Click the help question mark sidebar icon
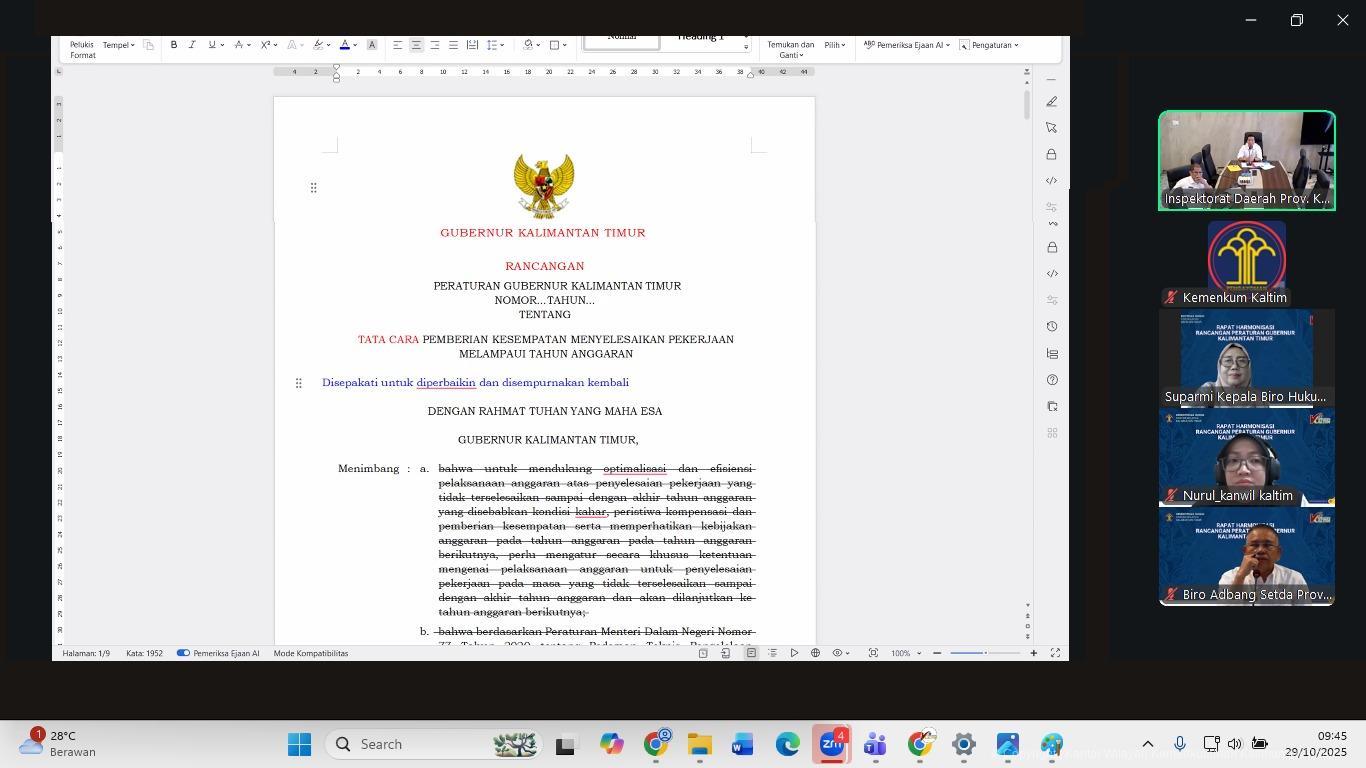The height and width of the screenshot is (768, 1366). click(x=1051, y=380)
